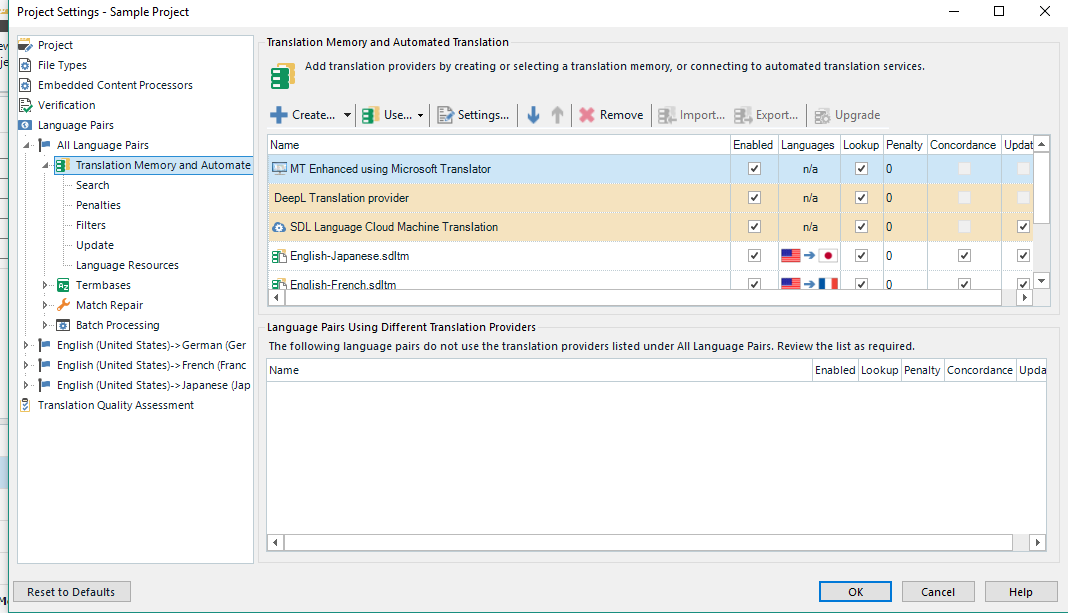Image resolution: width=1068 pixels, height=613 pixels.
Task: Collapse Translation Memory and Automated node
Action: (x=46, y=165)
